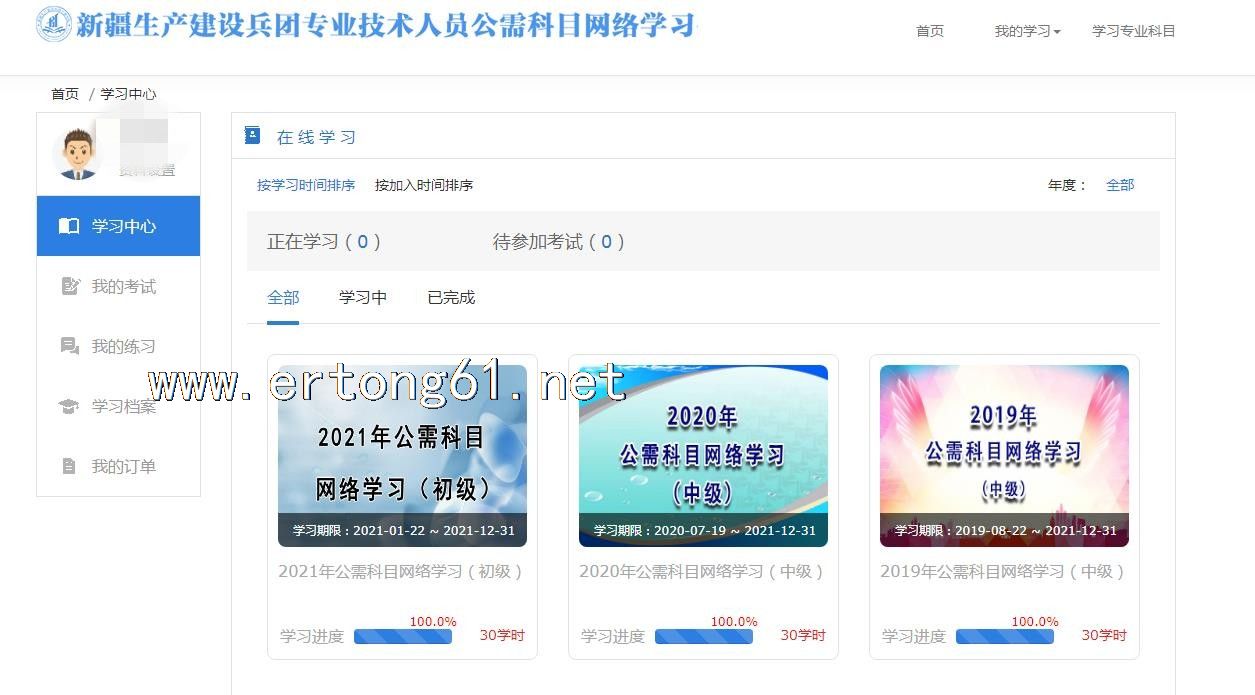1255x695 pixels.
Task: Click the 2021年公需科目 progress bar
Action: pyautogui.click(x=403, y=636)
